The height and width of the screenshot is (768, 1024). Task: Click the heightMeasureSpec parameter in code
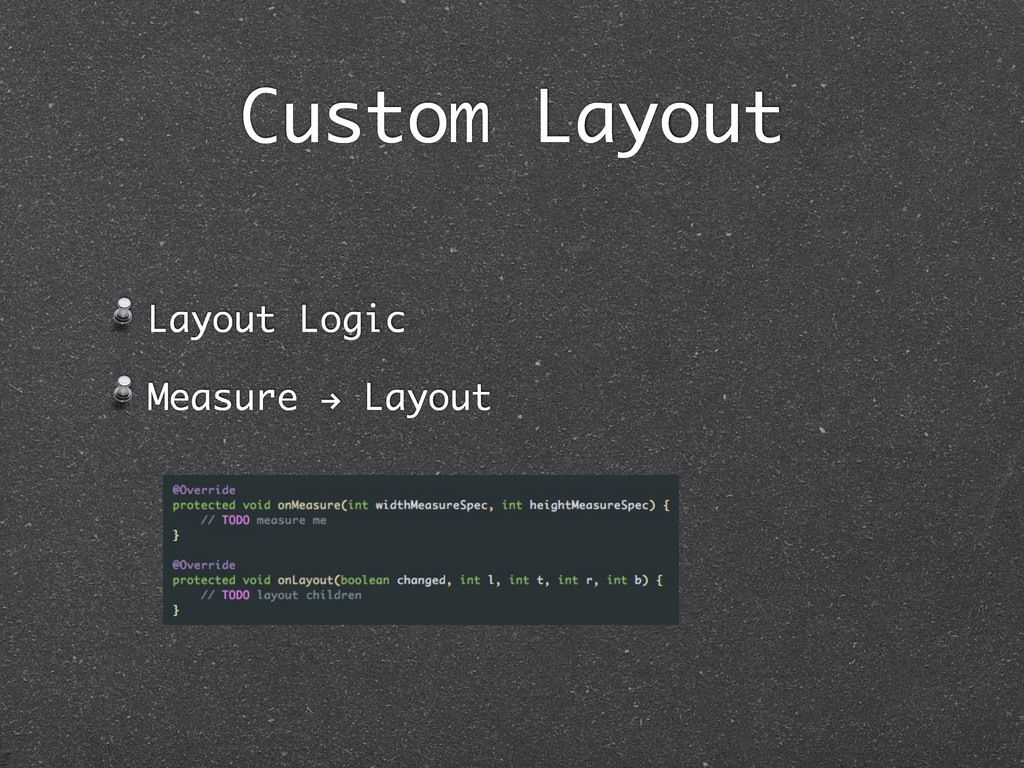pyautogui.click(x=588, y=505)
